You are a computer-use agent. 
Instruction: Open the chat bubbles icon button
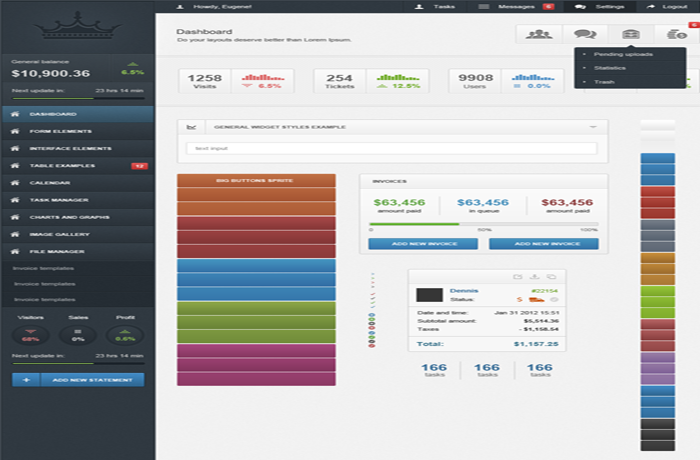pyautogui.click(x=585, y=34)
